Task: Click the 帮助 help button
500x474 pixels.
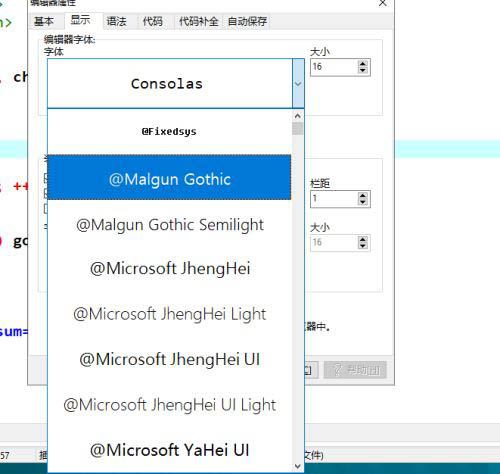Action: (x=355, y=370)
